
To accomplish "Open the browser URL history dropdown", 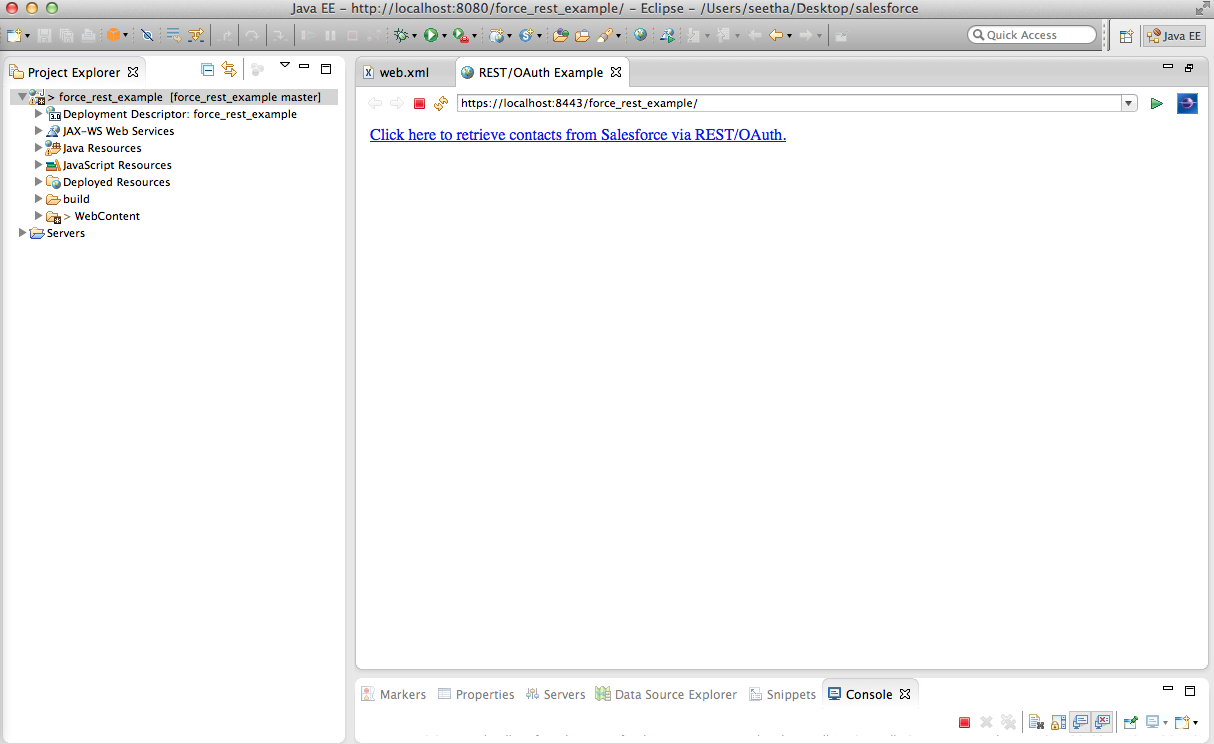I will pyautogui.click(x=1129, y=103).
